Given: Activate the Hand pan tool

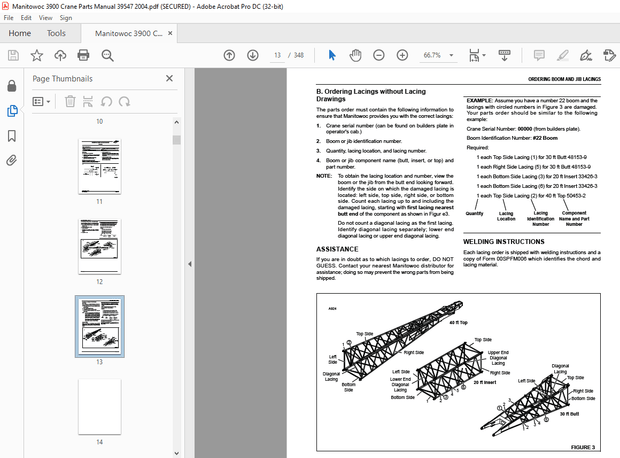Looking at the screenshot, I should (357, 55).
